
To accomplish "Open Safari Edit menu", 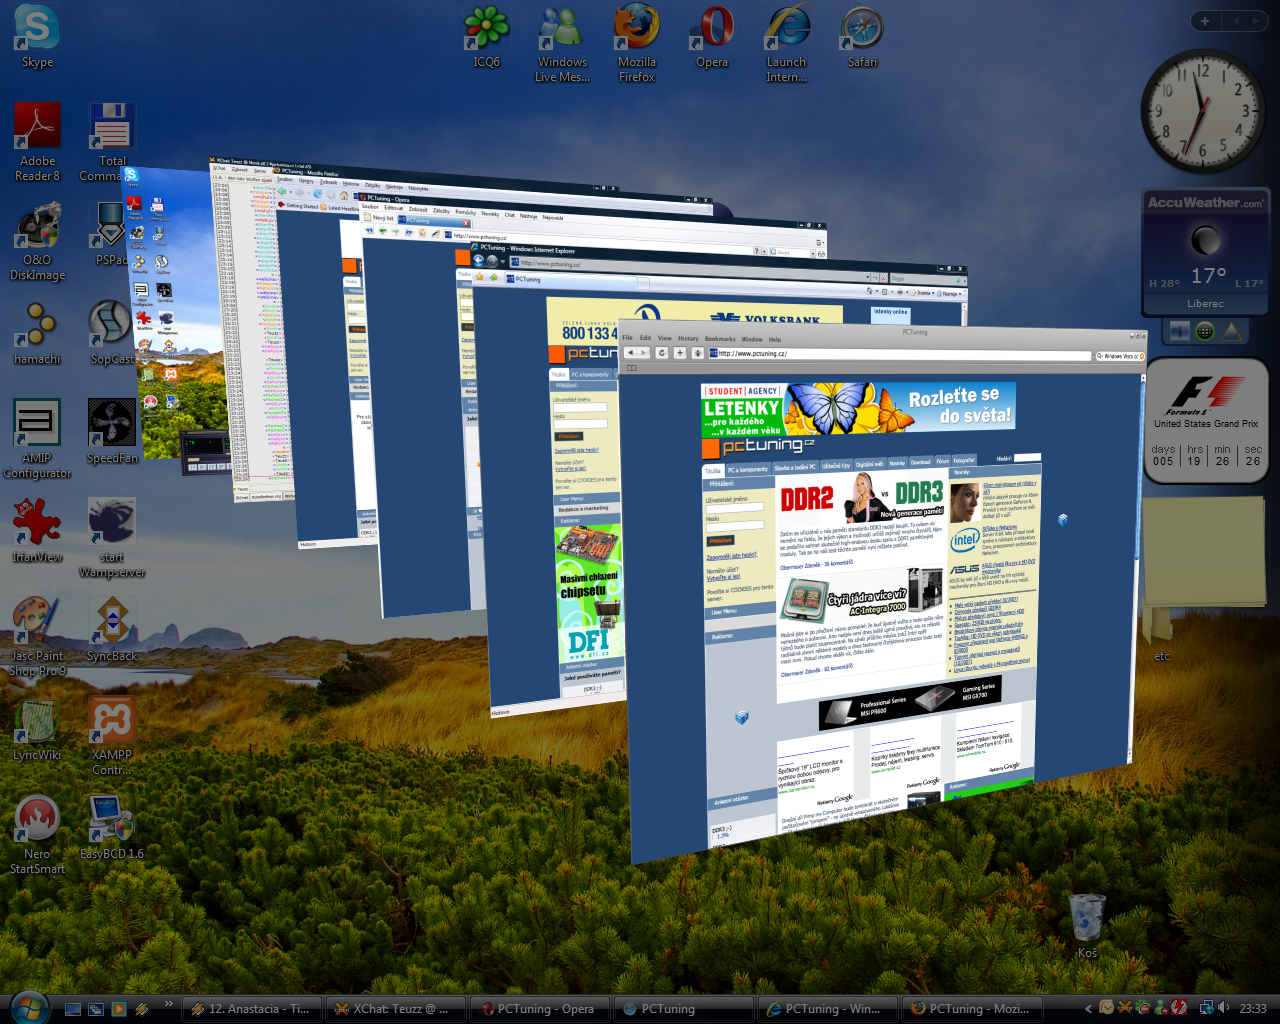I will [x=645, y=338].
